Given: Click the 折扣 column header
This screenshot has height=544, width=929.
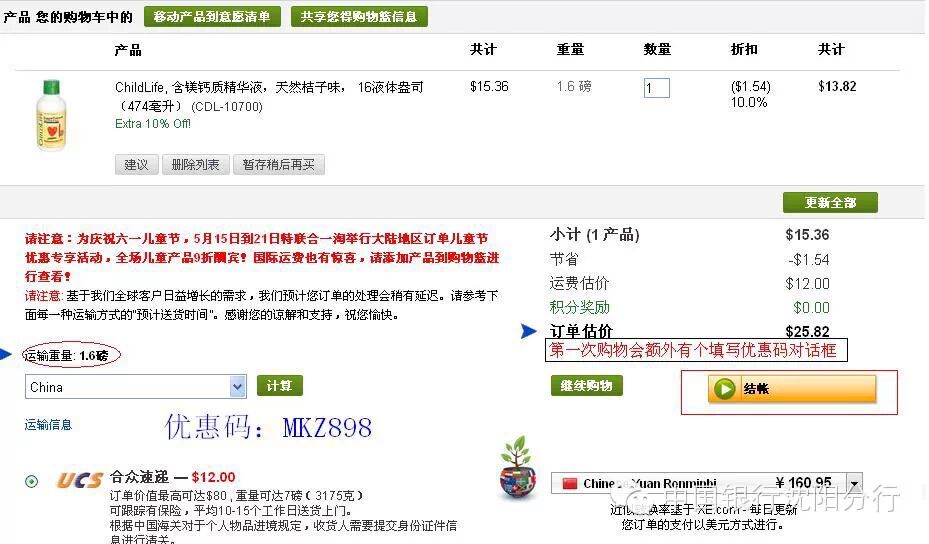Looking at the screenshot, I should [744, 49].
